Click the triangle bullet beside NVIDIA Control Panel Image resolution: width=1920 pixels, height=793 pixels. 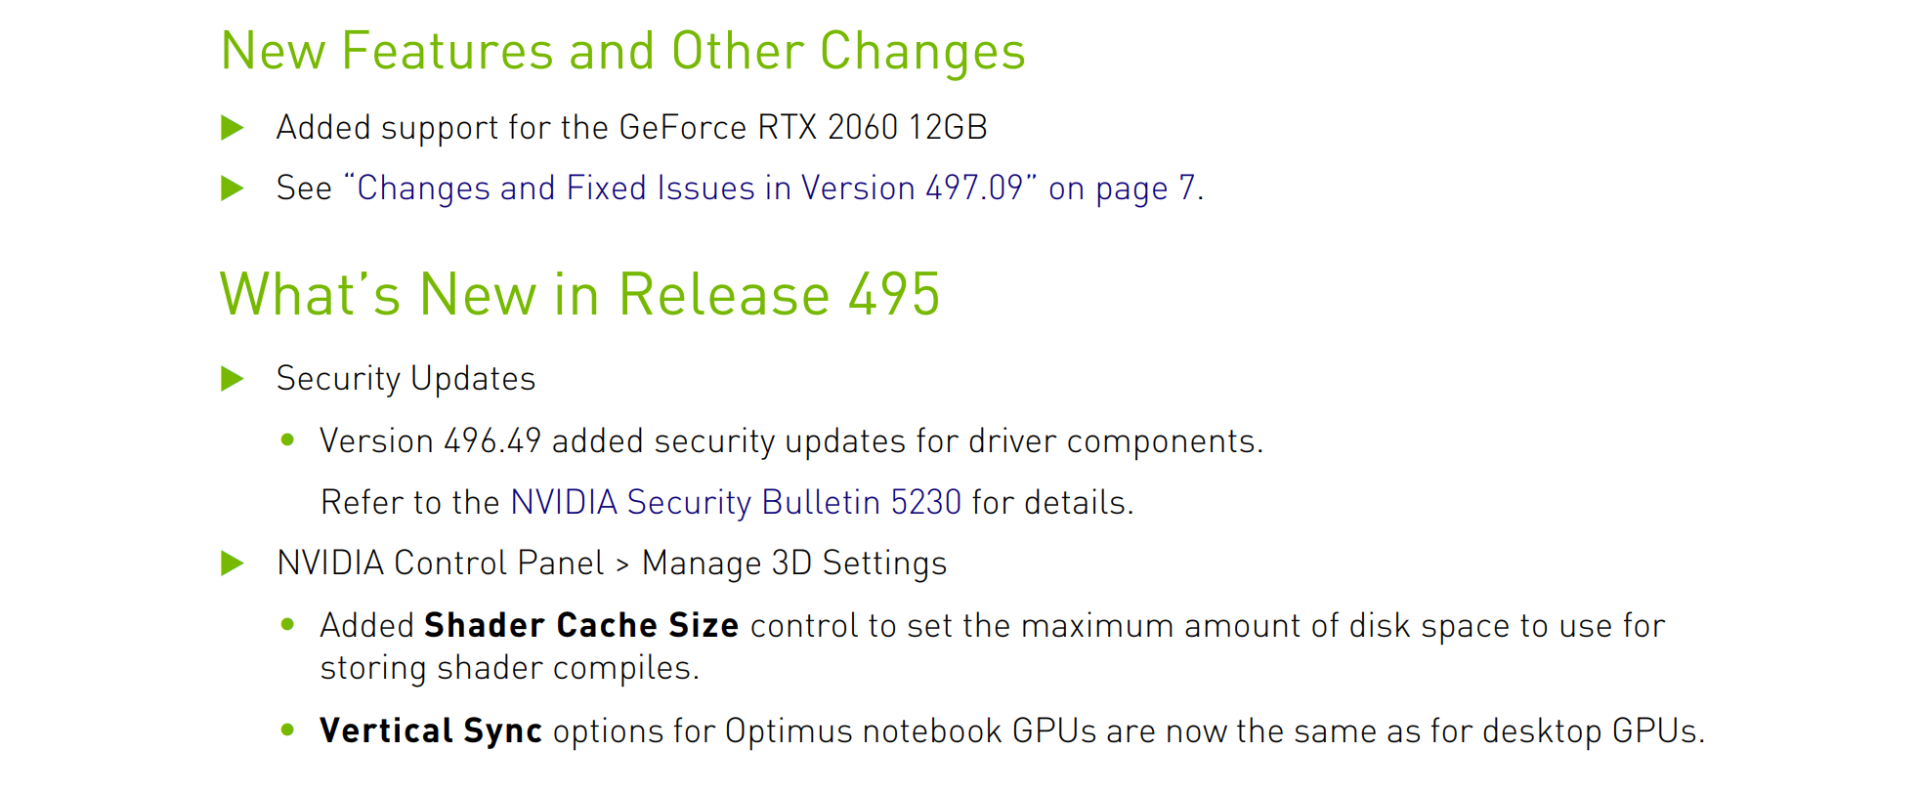click(x=232, y=564)
